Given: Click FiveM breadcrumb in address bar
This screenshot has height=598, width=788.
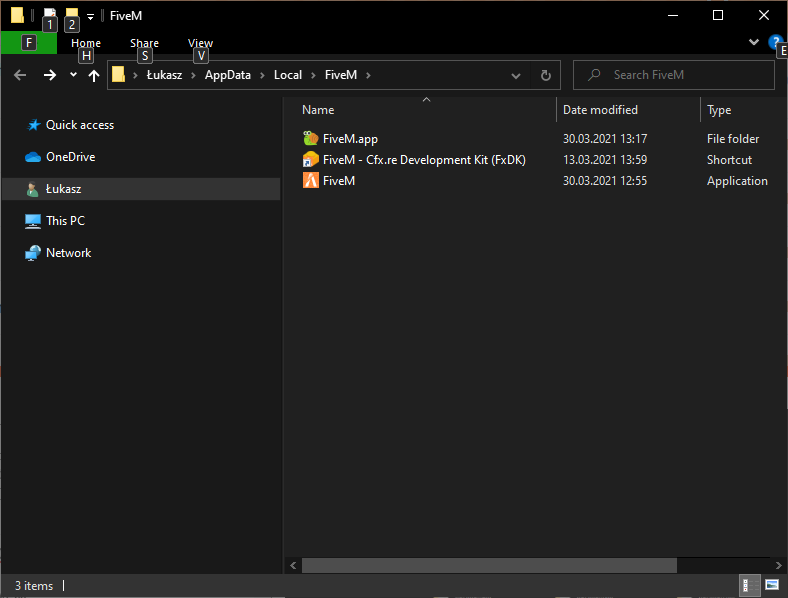Looking at the screenshot, I should point(341,75).
